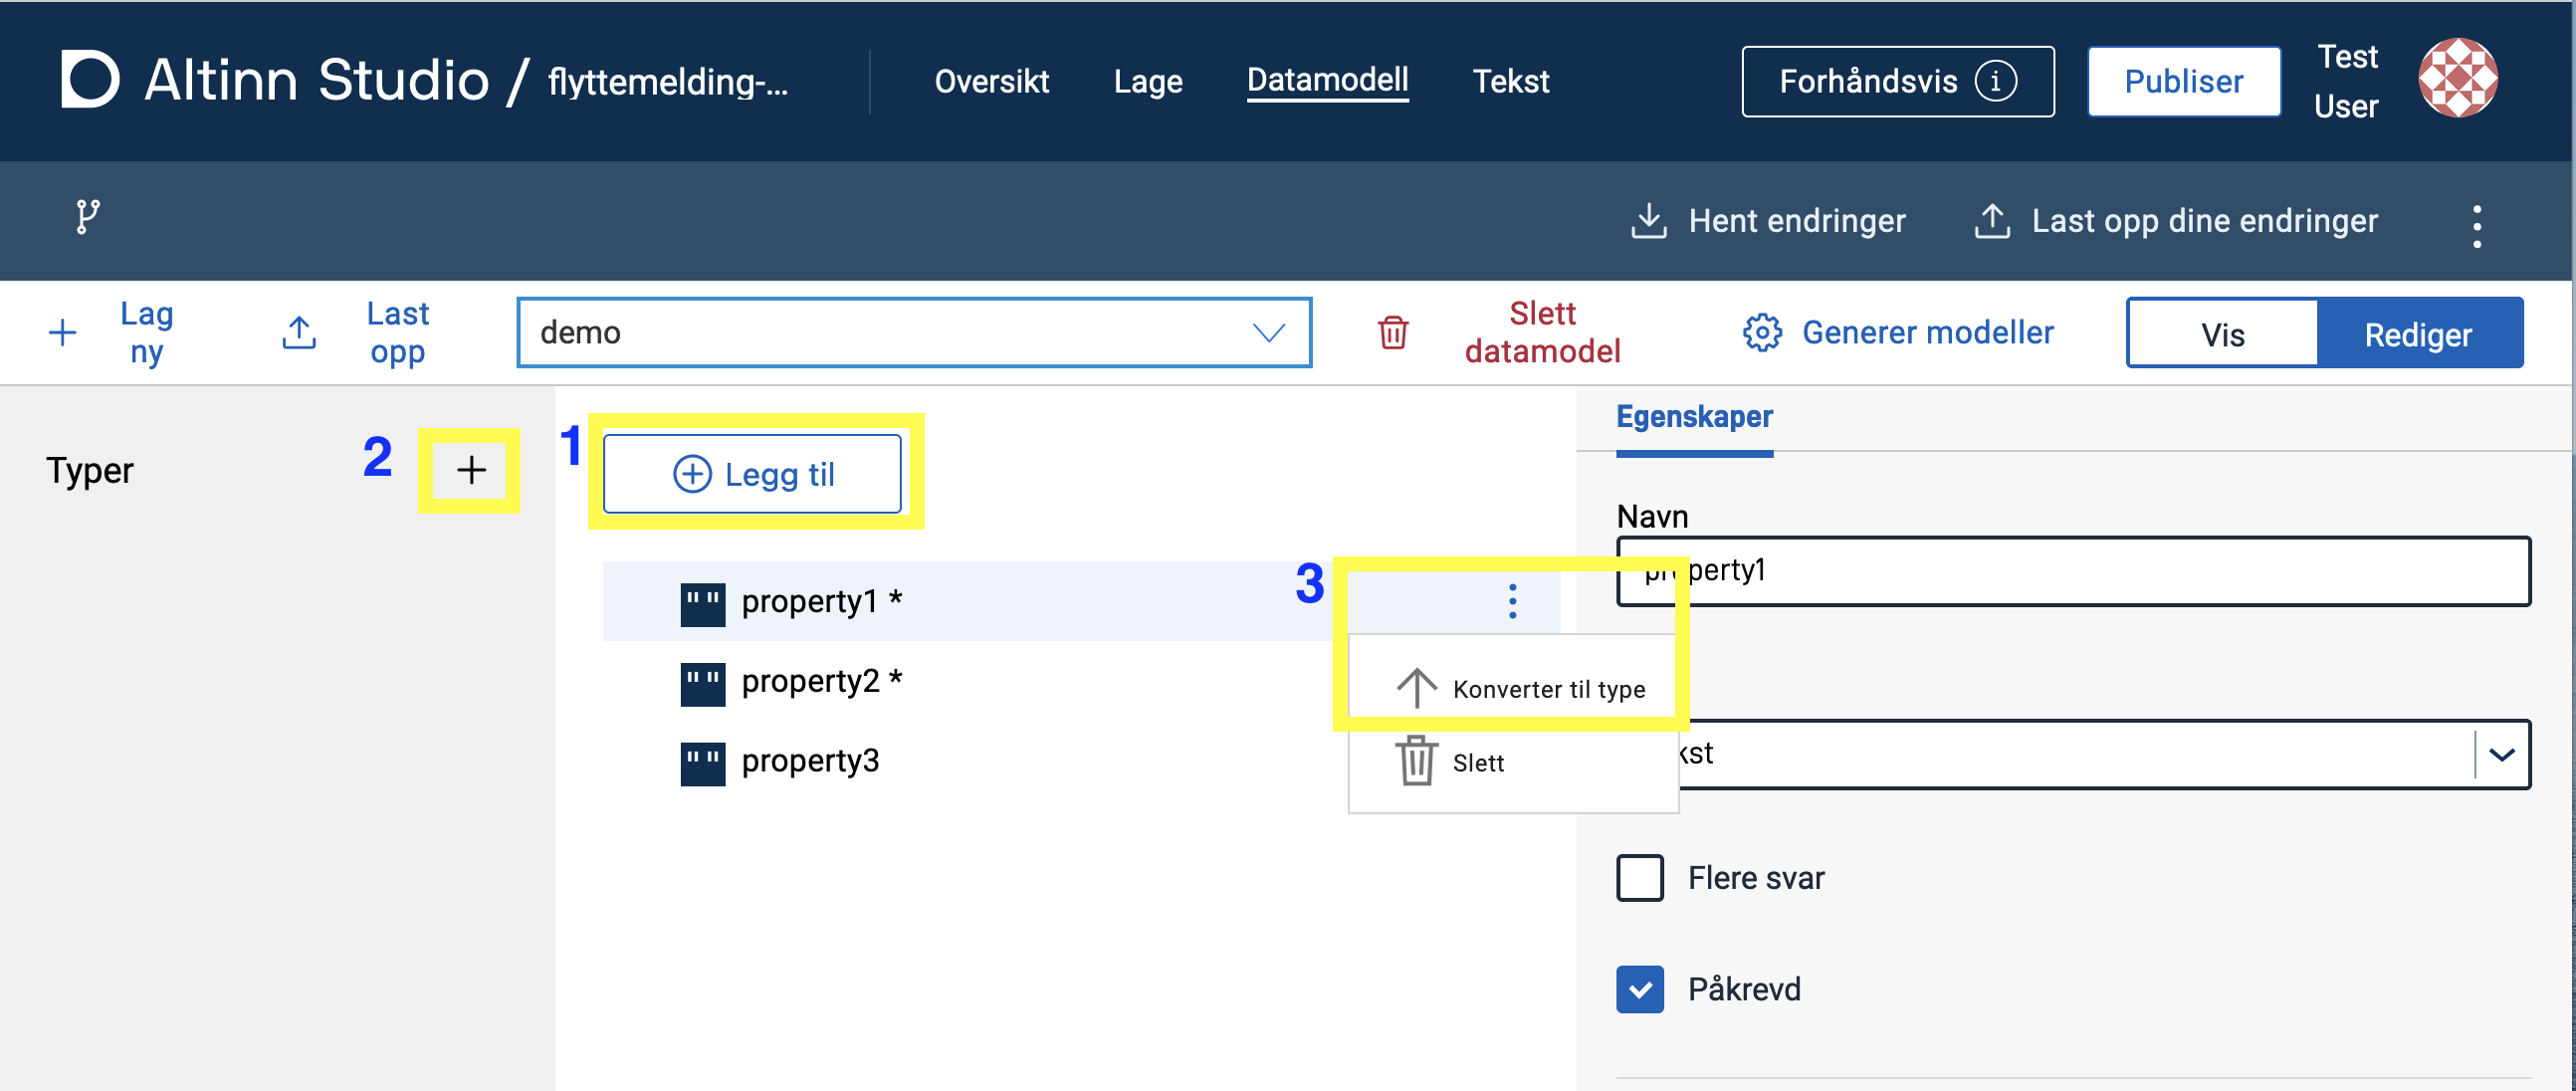Screen dimensions: 2576x1091
Task: Open the header three-dot menu
Action: pos(2476,226)
